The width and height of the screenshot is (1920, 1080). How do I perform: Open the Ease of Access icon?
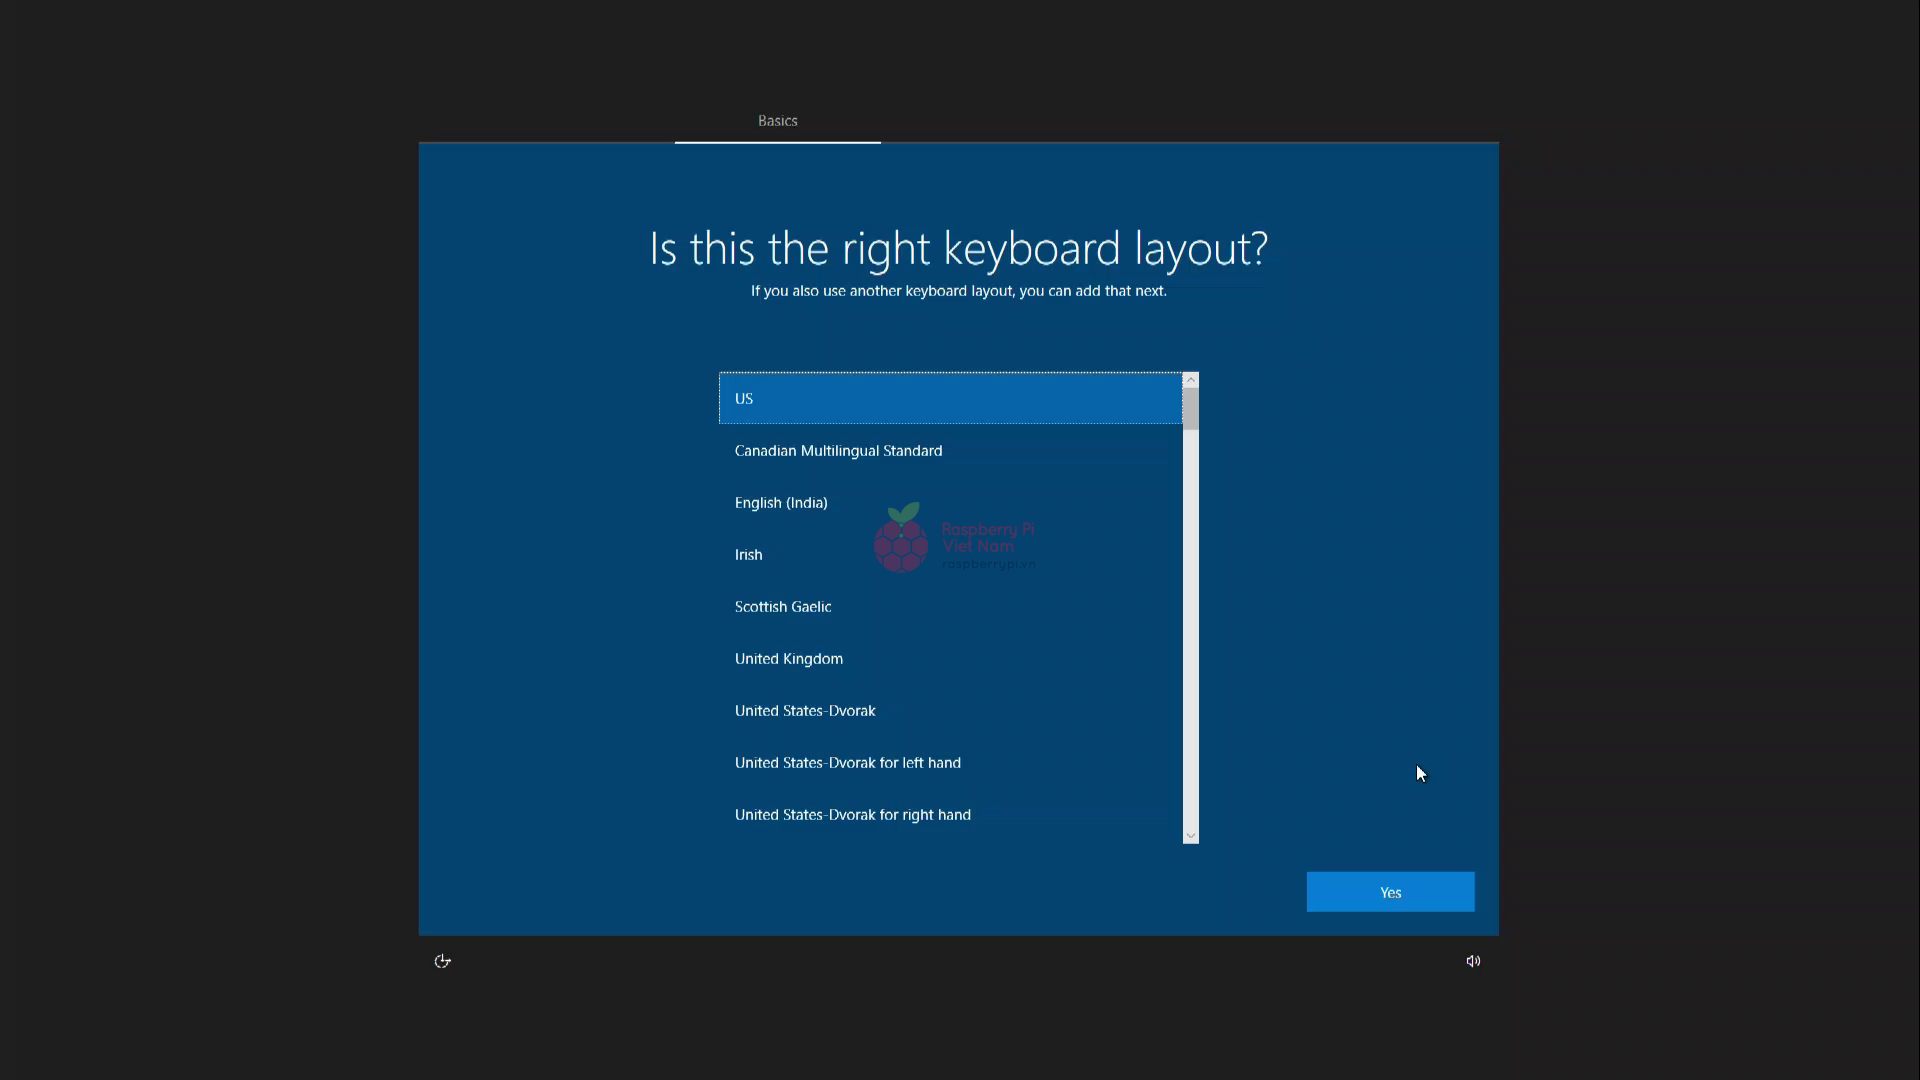(442, 961)
